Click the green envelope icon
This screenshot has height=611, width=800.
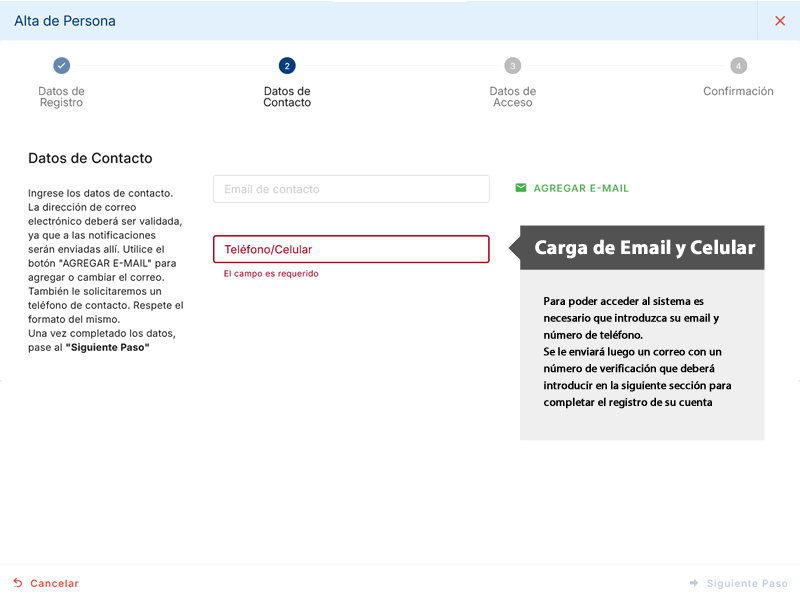(x=521, y=188)
